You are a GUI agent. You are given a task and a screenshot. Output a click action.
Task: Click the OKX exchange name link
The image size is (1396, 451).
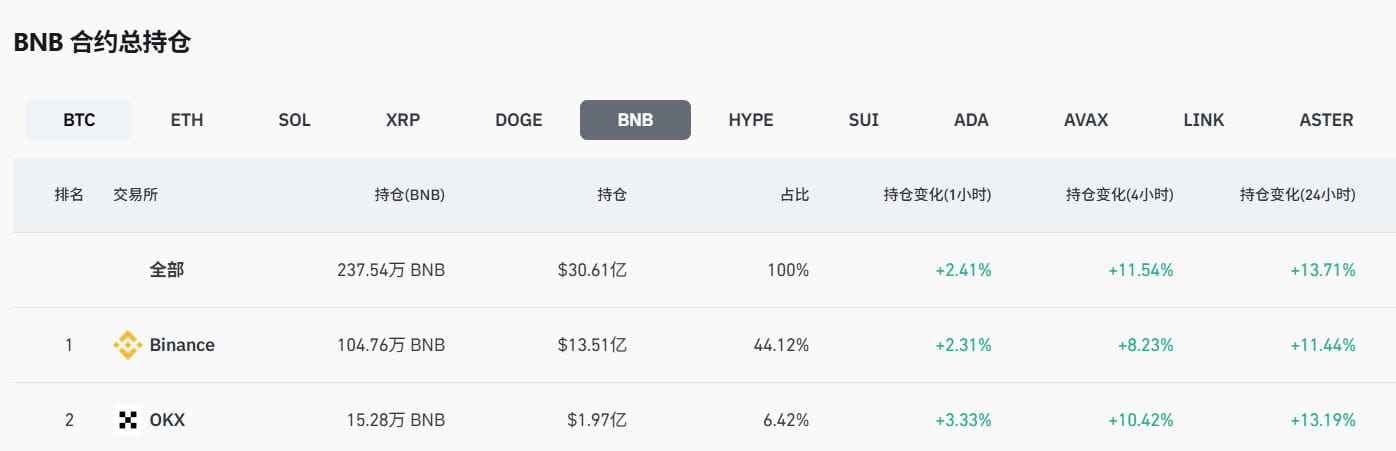pyautogui.click(x=167, y=420)
